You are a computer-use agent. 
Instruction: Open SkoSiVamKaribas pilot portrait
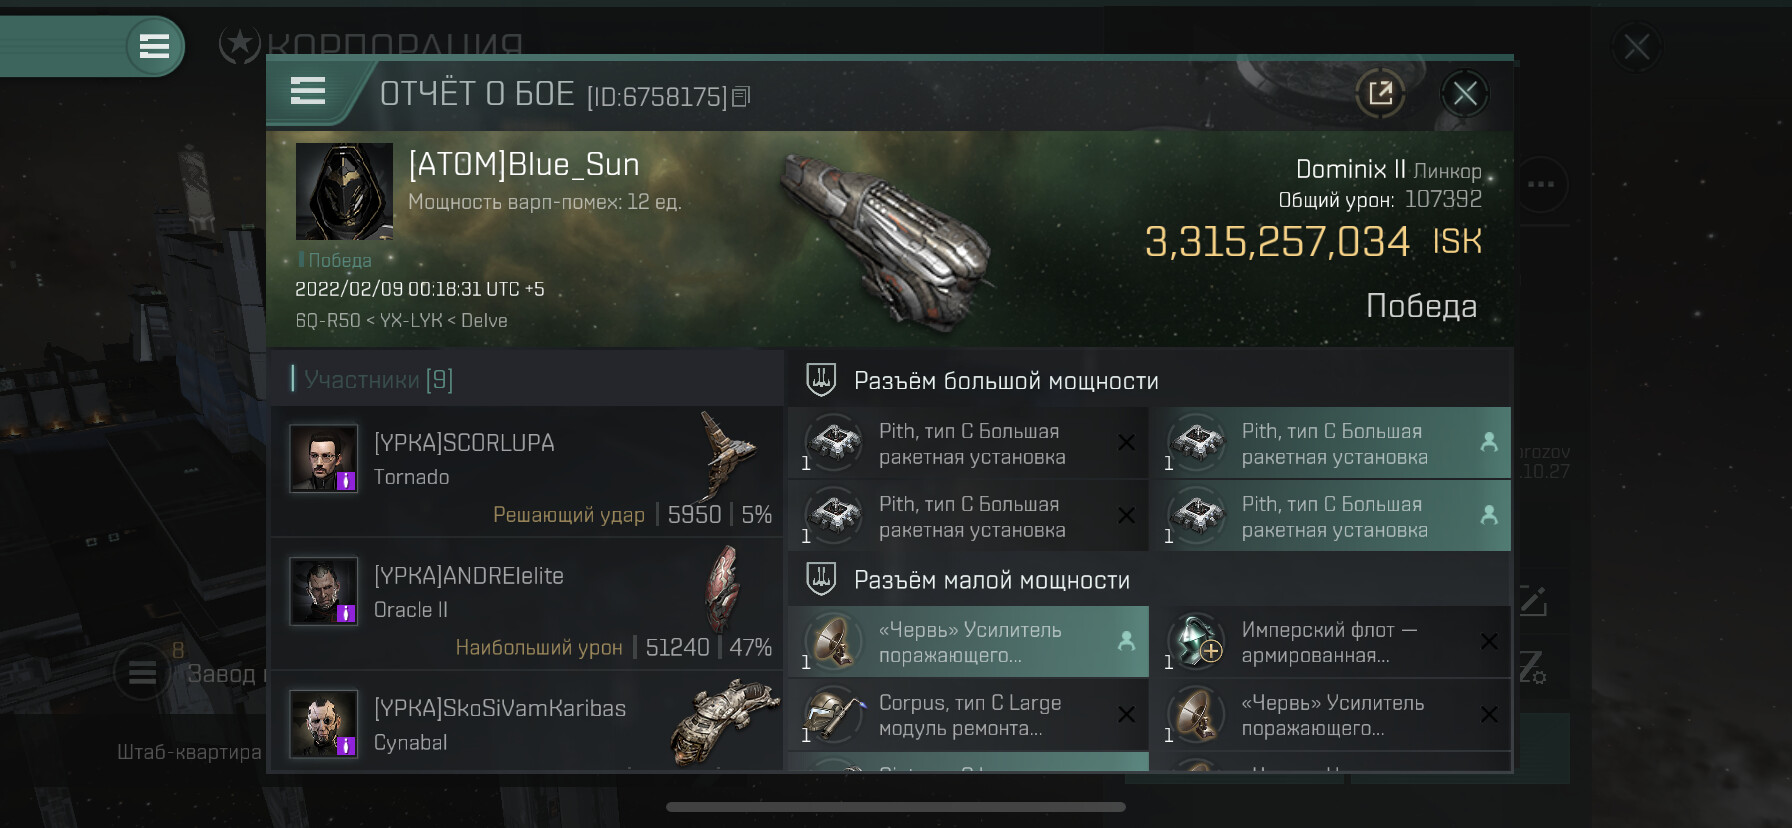323,724
